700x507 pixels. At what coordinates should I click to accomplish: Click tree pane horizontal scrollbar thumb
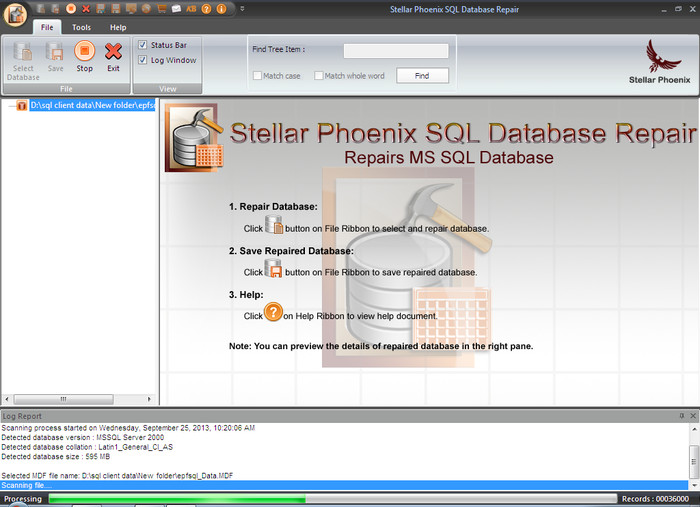coord(63,399)
